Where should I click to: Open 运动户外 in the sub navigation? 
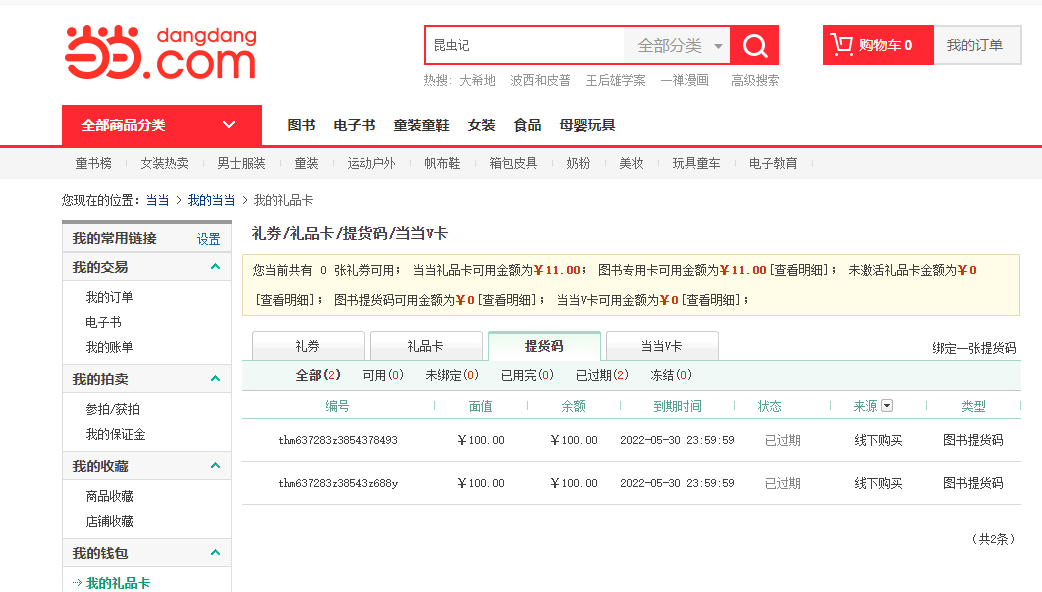pos(371,163)
